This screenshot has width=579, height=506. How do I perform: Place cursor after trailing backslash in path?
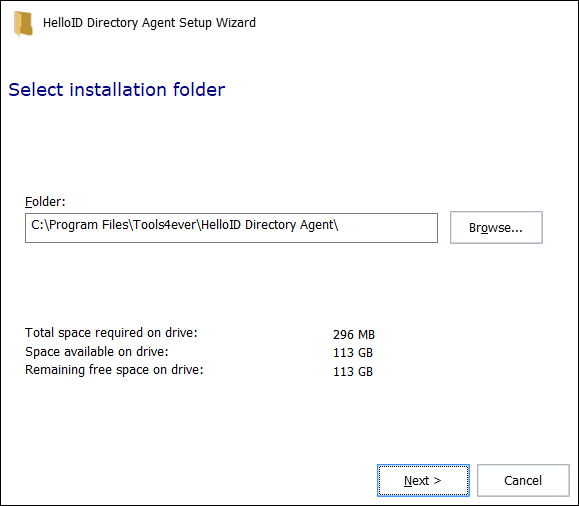[339, 225]
